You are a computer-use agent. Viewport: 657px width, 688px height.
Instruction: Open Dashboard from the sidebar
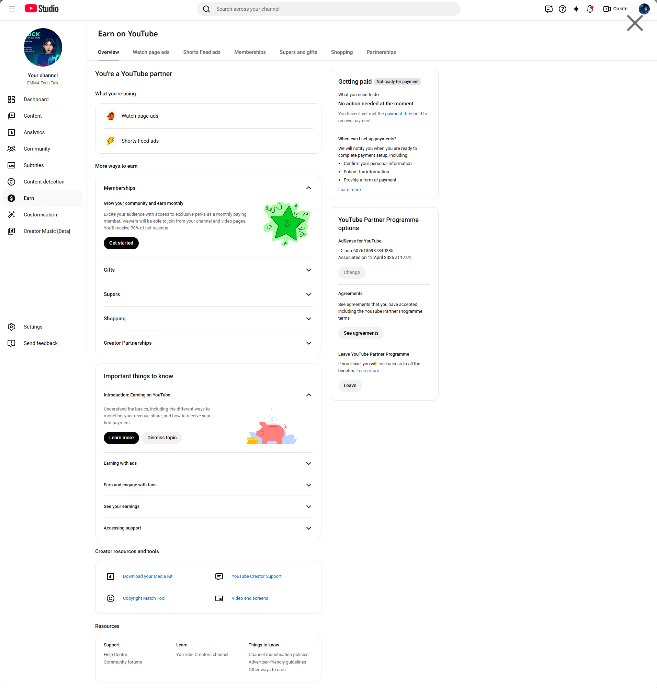36,99
